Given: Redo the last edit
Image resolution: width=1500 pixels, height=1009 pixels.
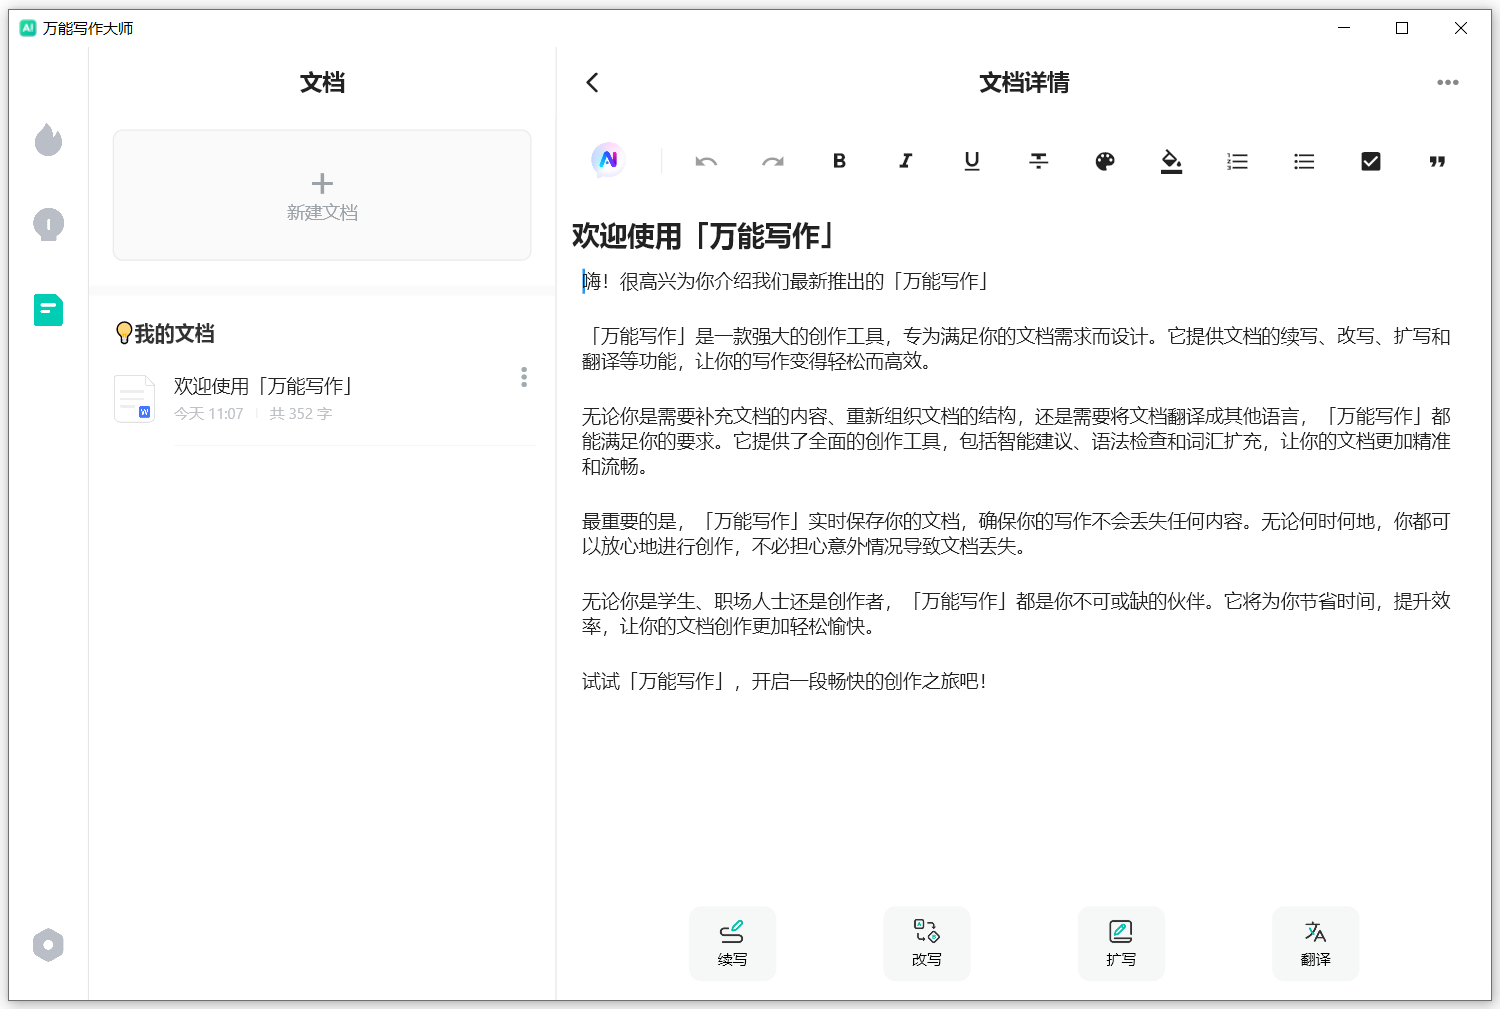Looking at the screenshot, I should [773, 161].
